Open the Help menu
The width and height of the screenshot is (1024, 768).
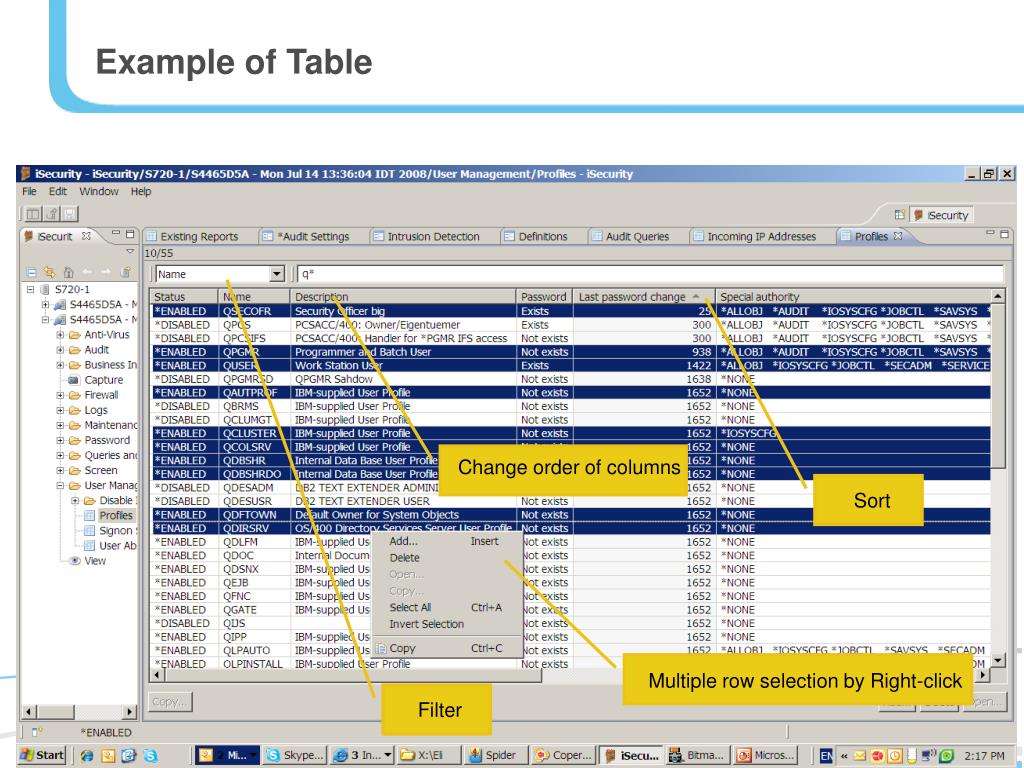click(140, 191)
